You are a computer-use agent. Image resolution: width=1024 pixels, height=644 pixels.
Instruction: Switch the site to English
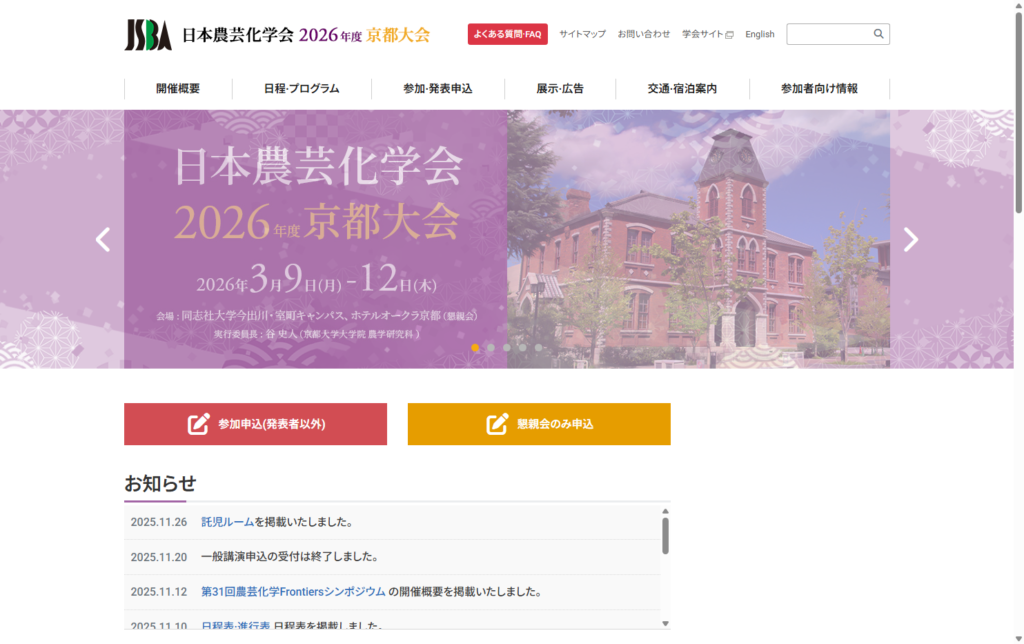[x=760, y=33]
